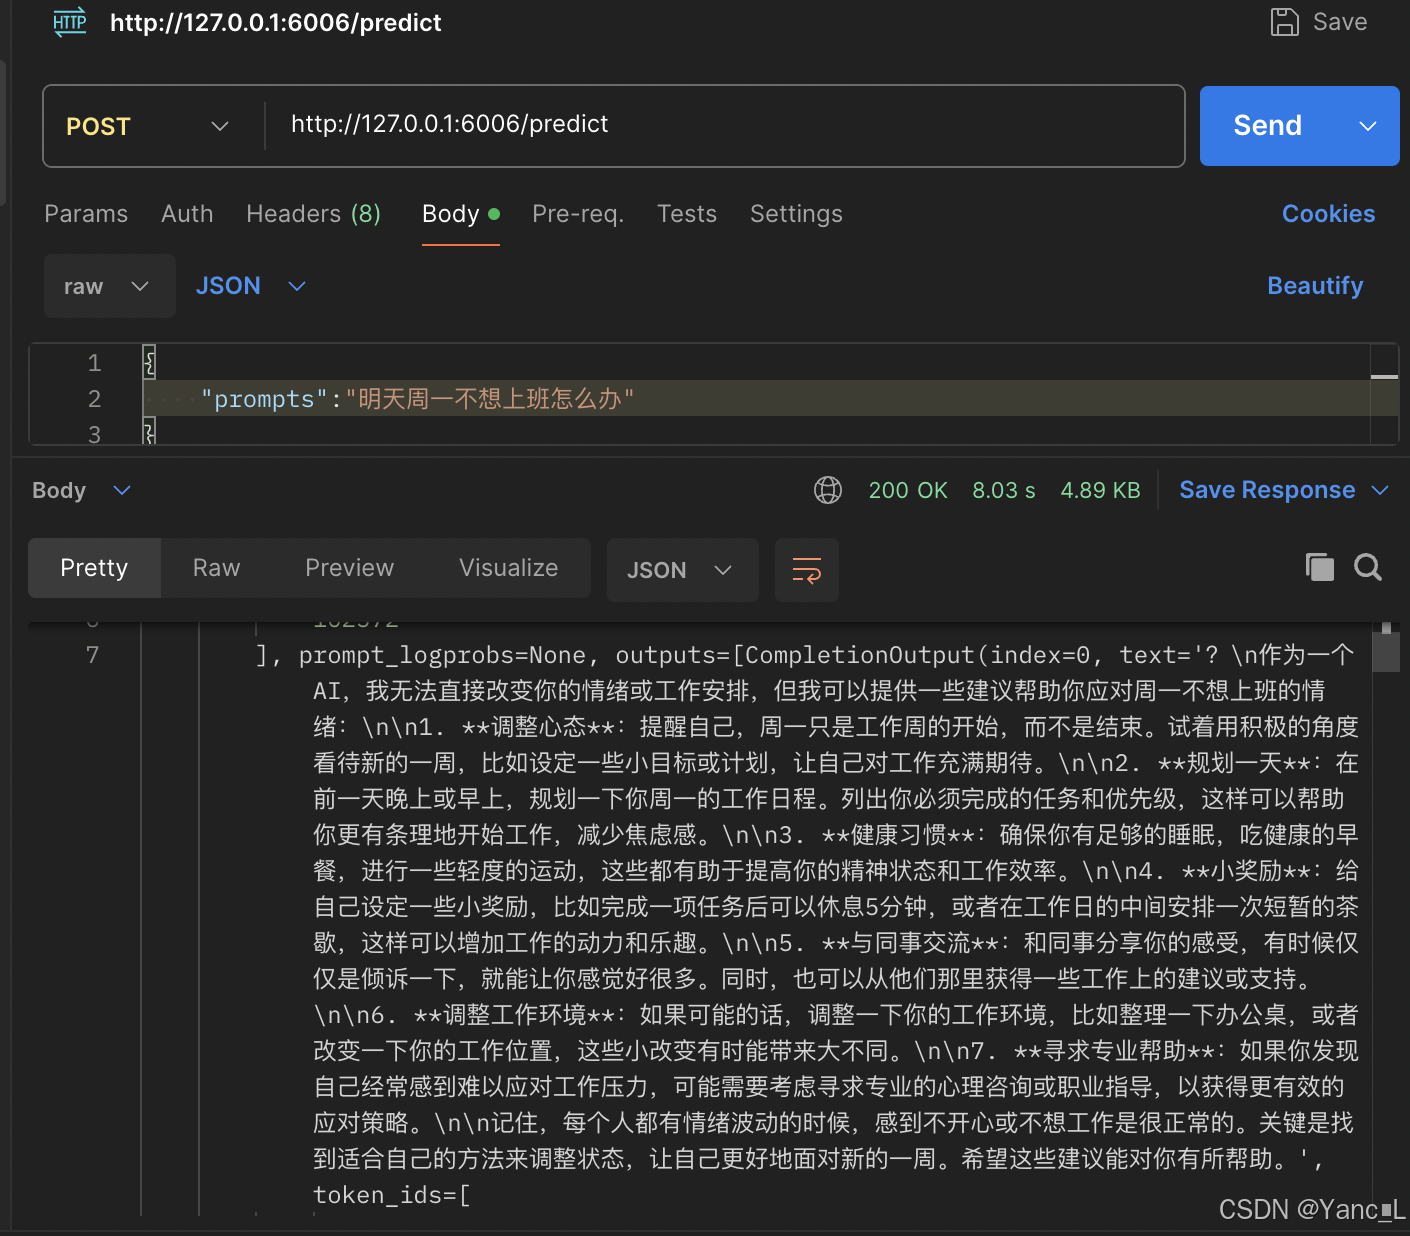Viewport: 1410px width, 1236px height.
Task: Open the Tests tab
Action: [x=687, y=213]
